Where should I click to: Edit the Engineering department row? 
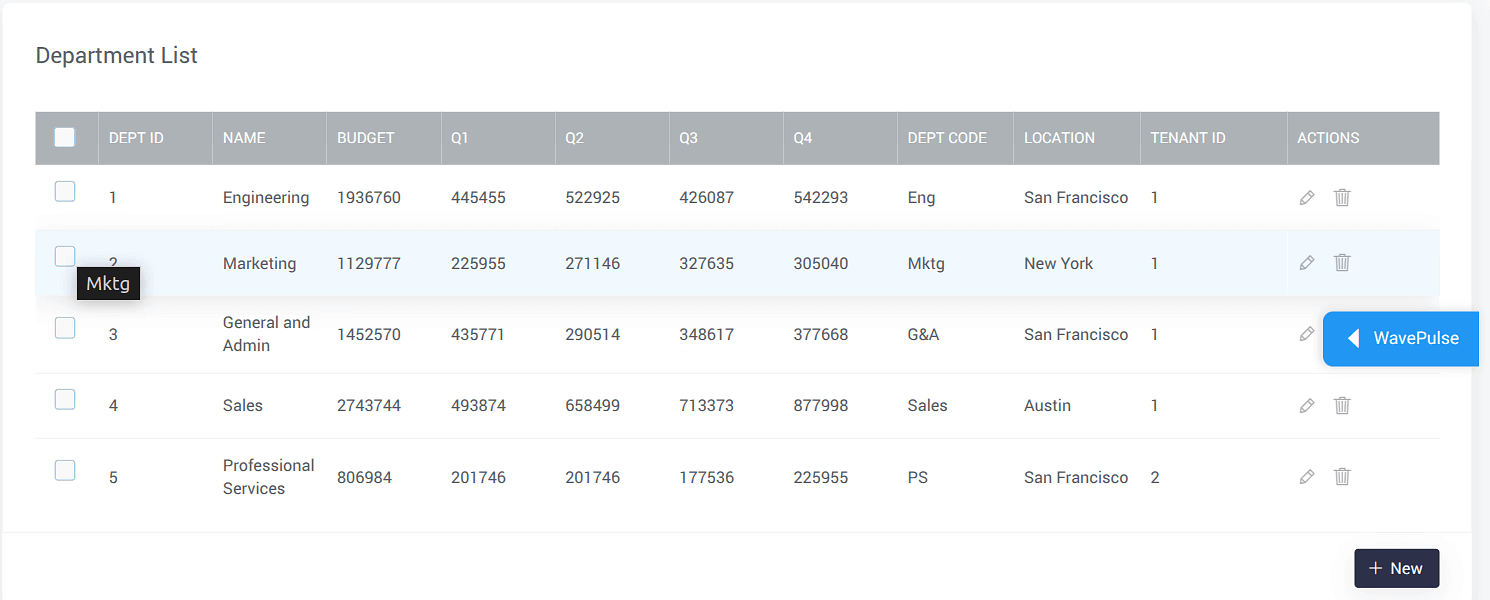pyautogui.click(x=1306, y=198)
